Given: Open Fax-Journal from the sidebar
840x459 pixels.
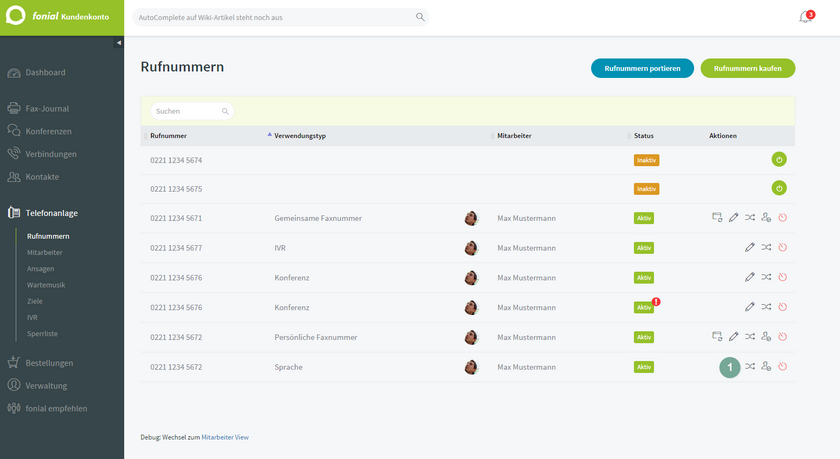Looking at the screenshot, I should click(x=47, y=109).
